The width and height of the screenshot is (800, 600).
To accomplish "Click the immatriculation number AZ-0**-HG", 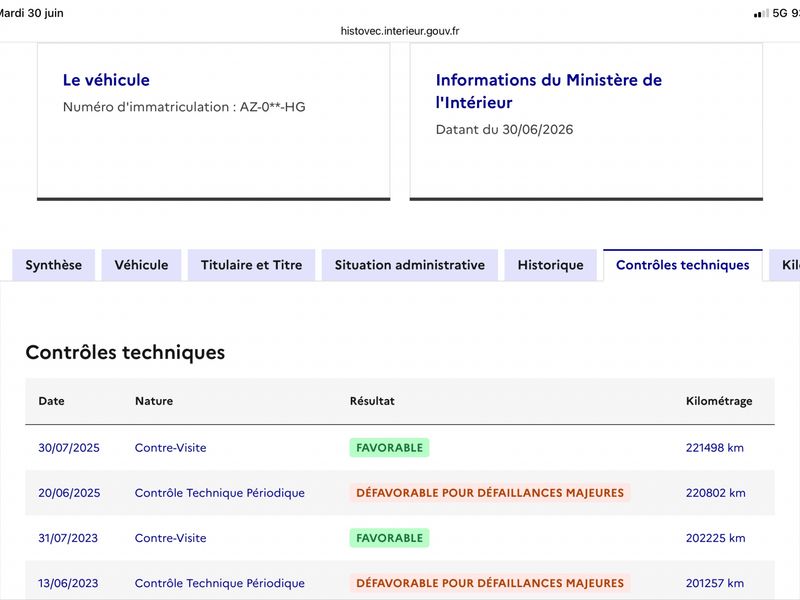I will point(272,107).
